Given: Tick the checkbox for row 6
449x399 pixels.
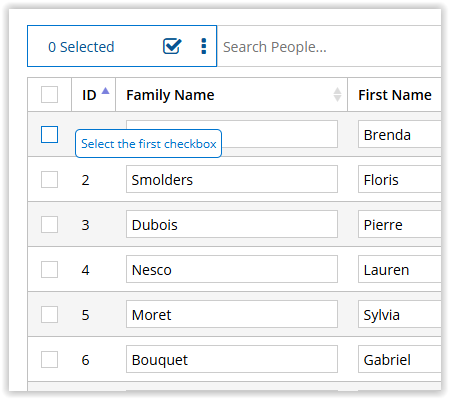Looking at the screenshot, I should click(x=49, y=359).
